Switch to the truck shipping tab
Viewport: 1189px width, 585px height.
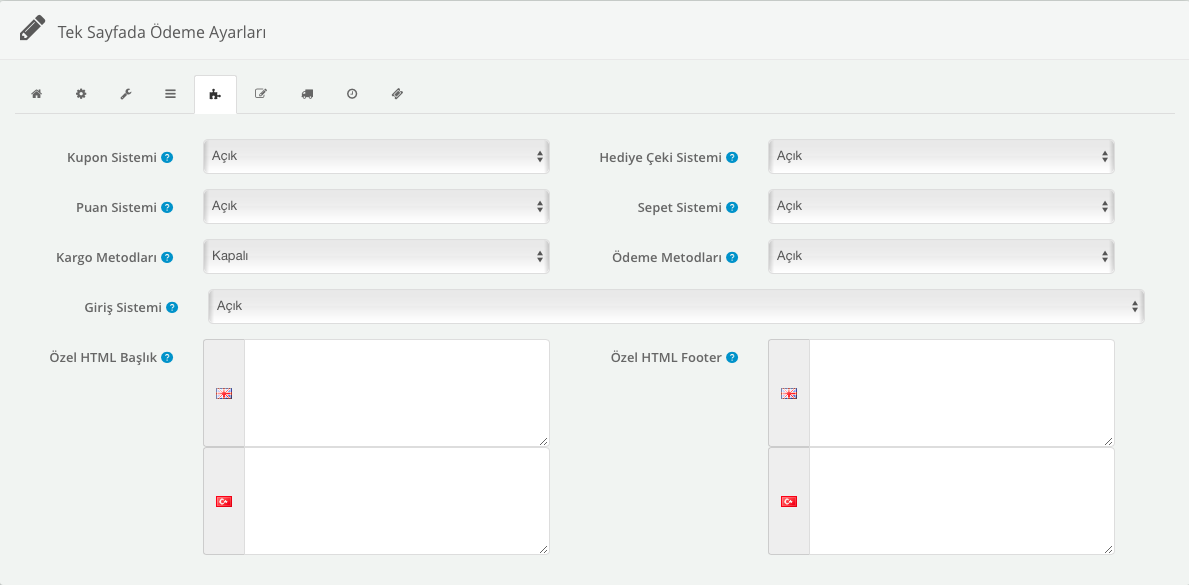pyautogui.click(x=307, y=94)
